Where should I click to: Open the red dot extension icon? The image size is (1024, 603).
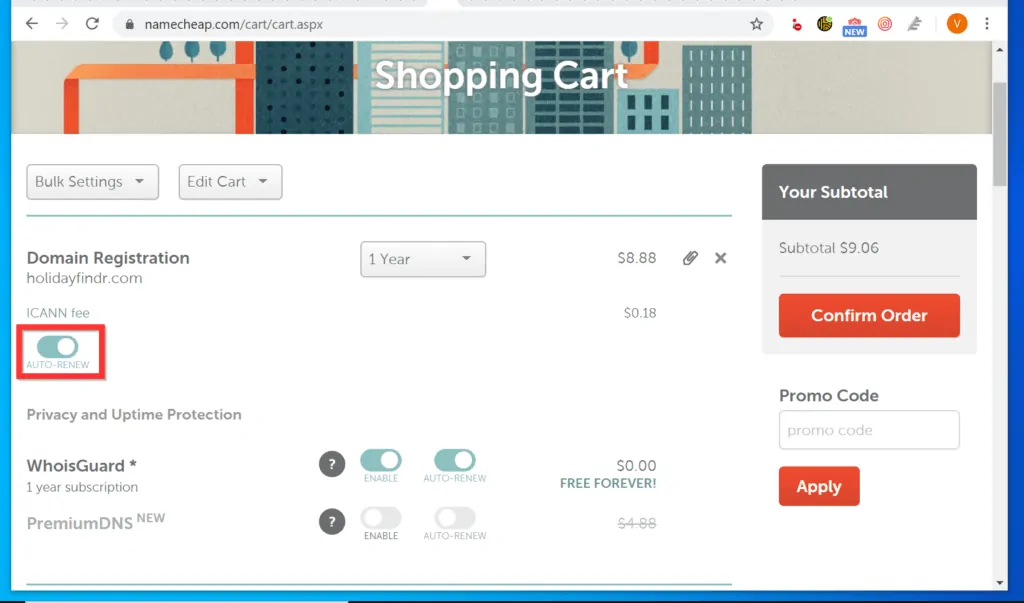[x=796, y=25]
